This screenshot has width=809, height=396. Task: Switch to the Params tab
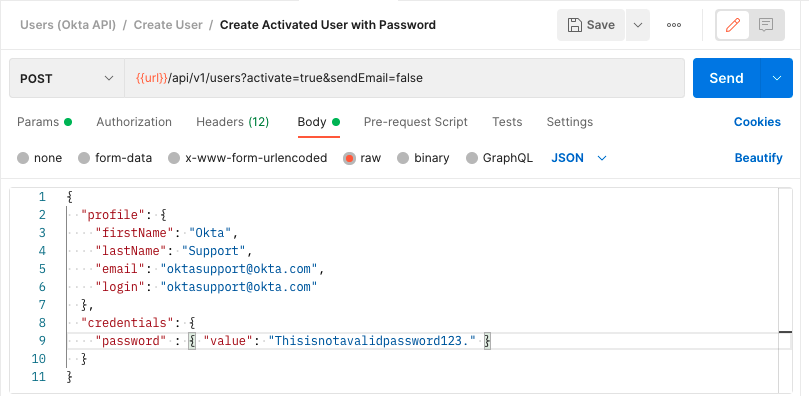coord(44,122)
